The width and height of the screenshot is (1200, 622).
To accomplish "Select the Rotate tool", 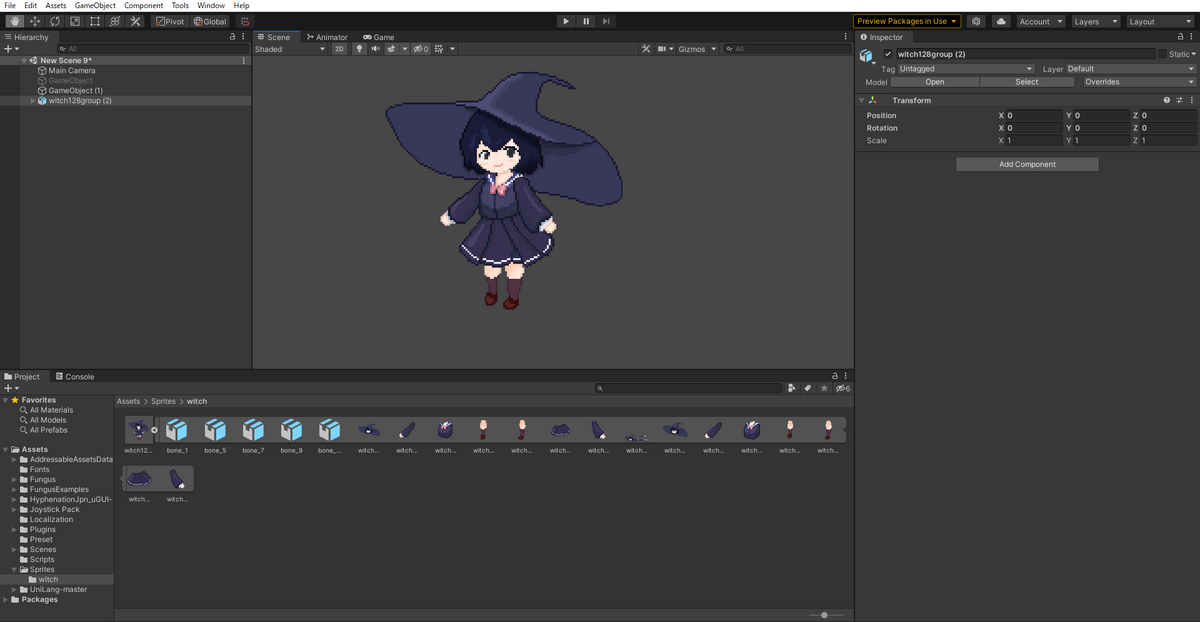I will [55, 21].
